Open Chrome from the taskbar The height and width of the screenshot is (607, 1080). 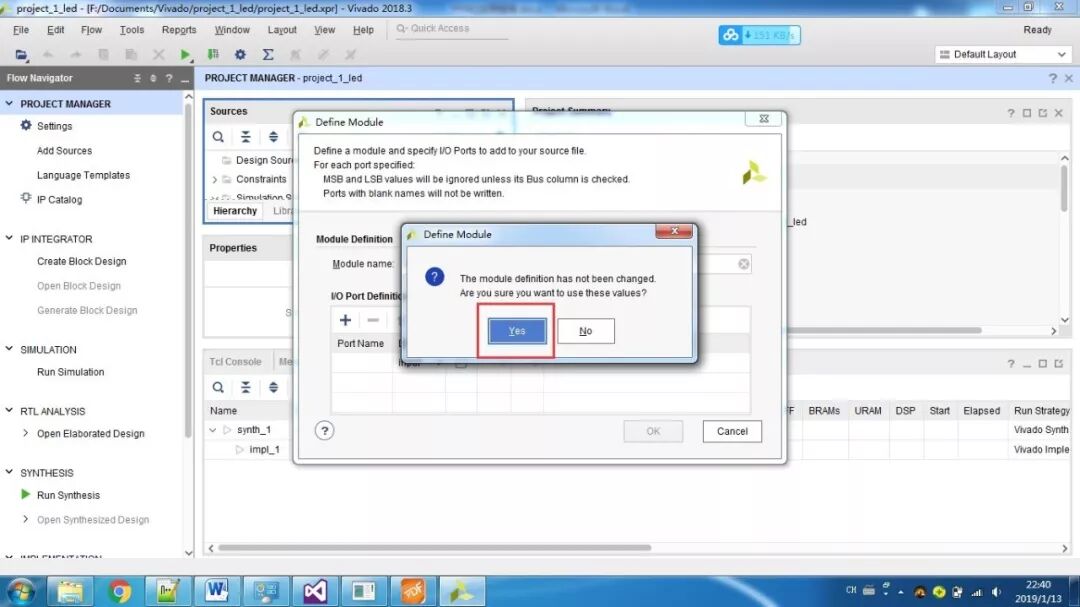(119, 591)
